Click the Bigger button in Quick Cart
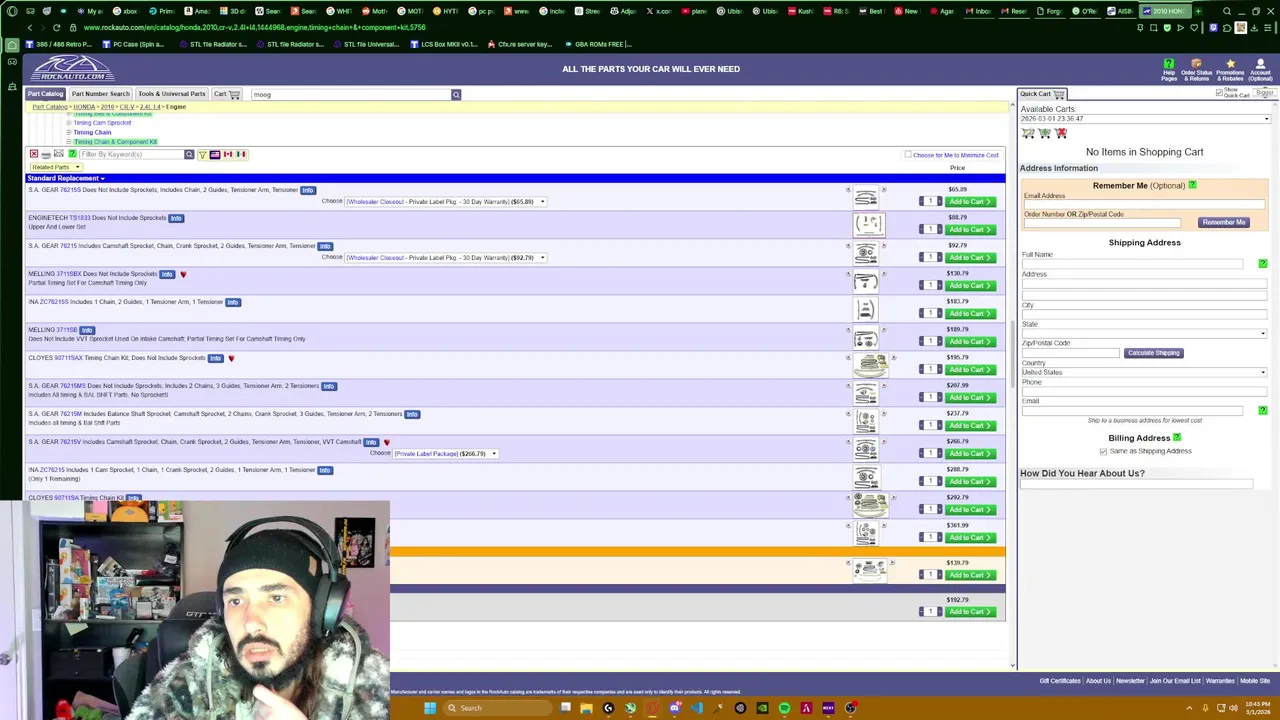The height and width of the screenshot is (720, 1280). point(1265,92)
